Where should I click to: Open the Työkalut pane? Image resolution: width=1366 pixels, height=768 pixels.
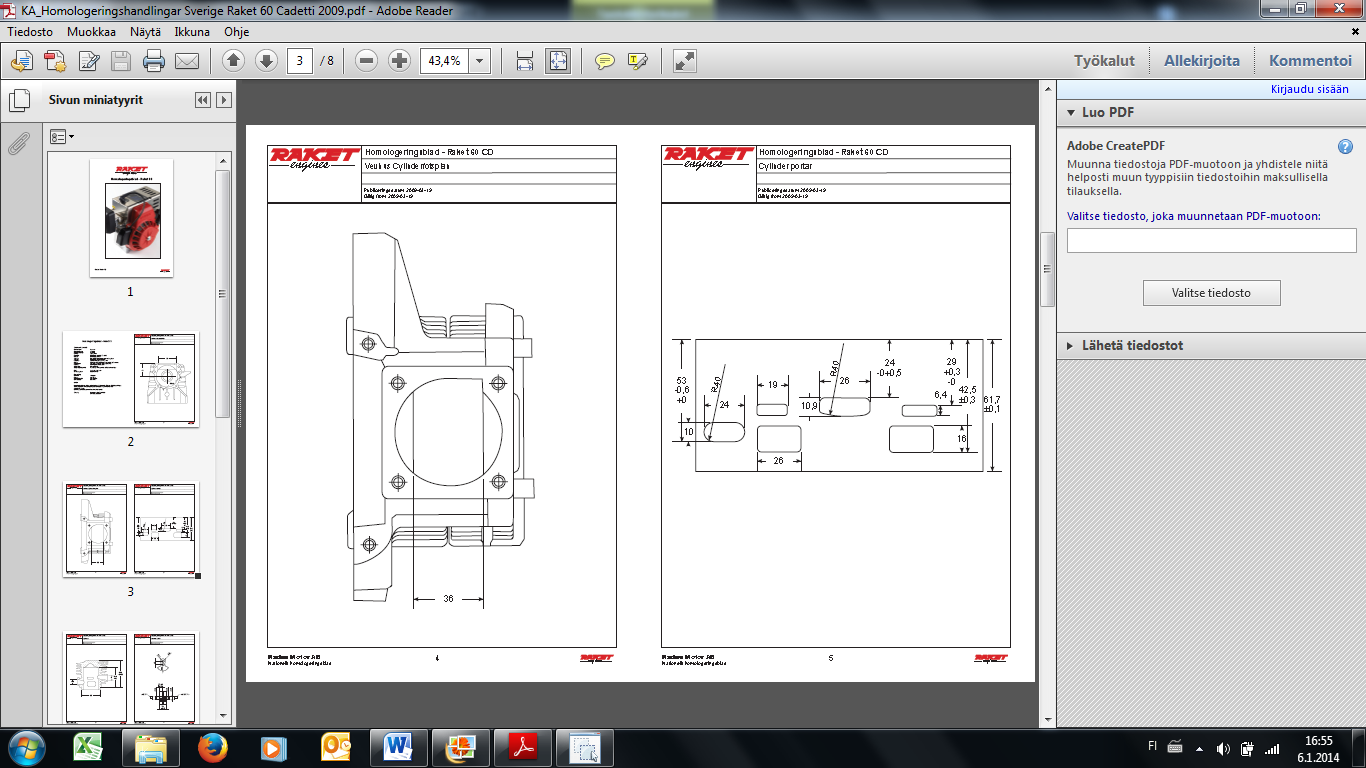pos(1104,61)
